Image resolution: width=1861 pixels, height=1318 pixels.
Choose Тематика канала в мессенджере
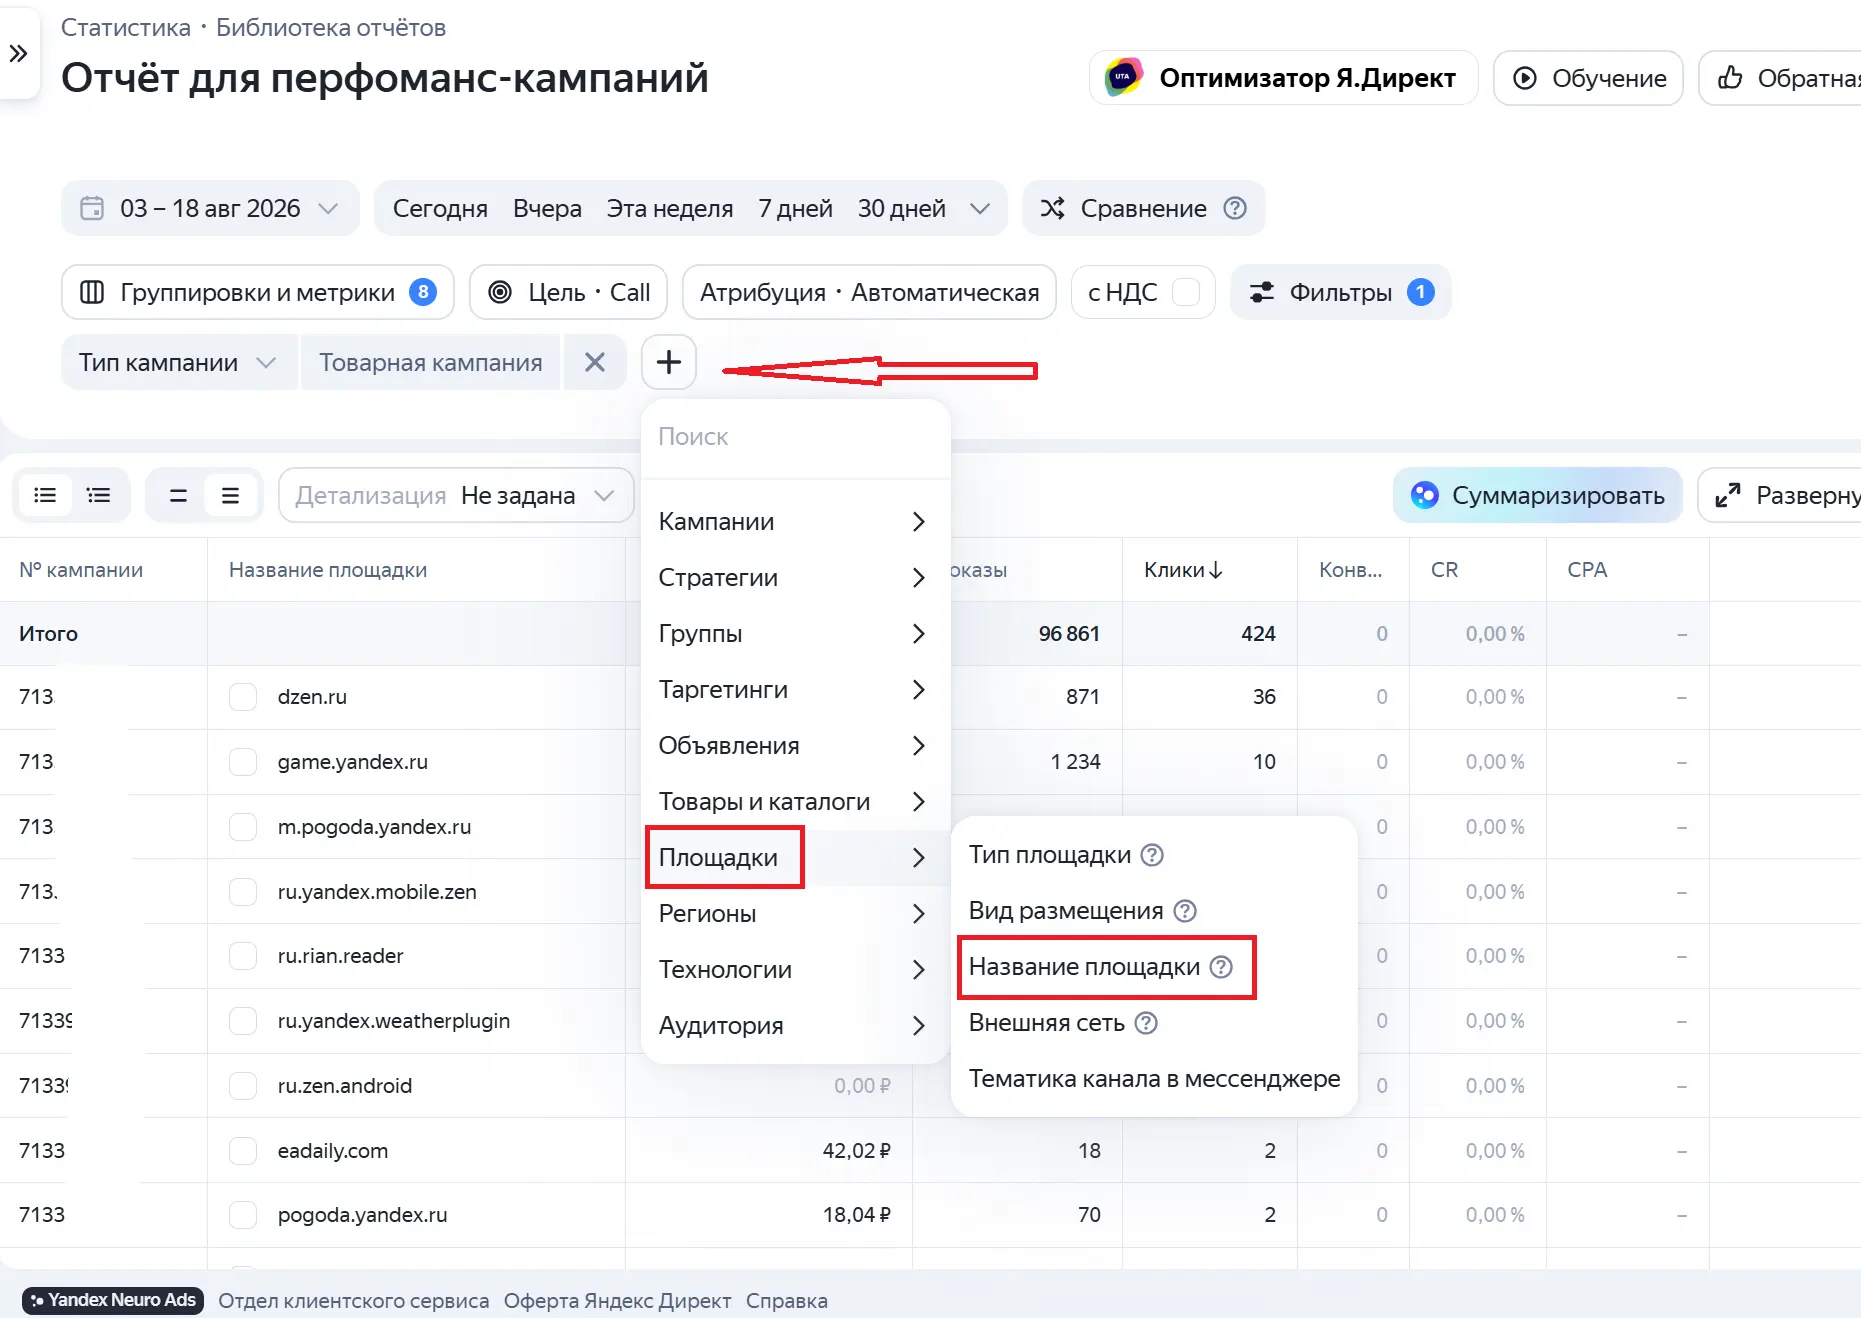coord(1154,1079)
